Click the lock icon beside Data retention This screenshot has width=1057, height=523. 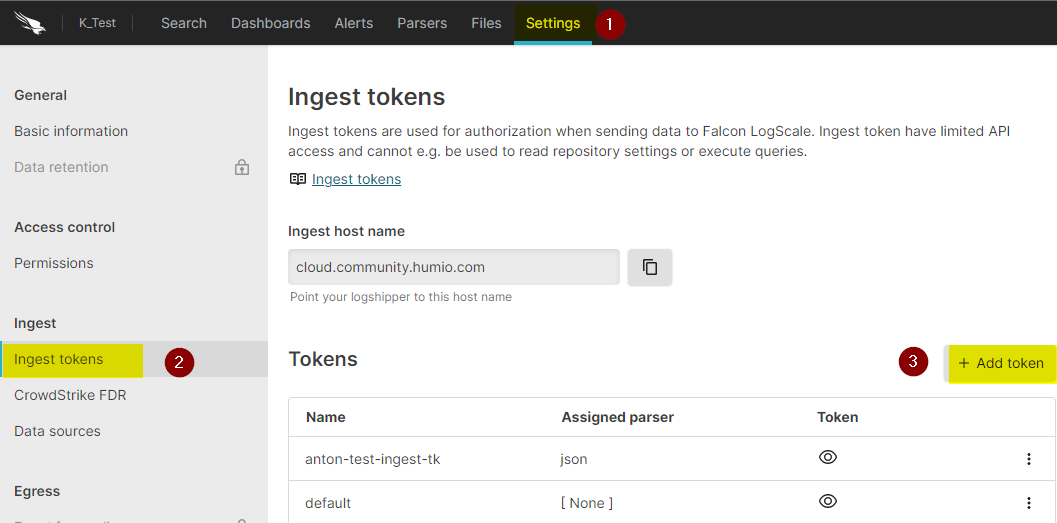241,167
